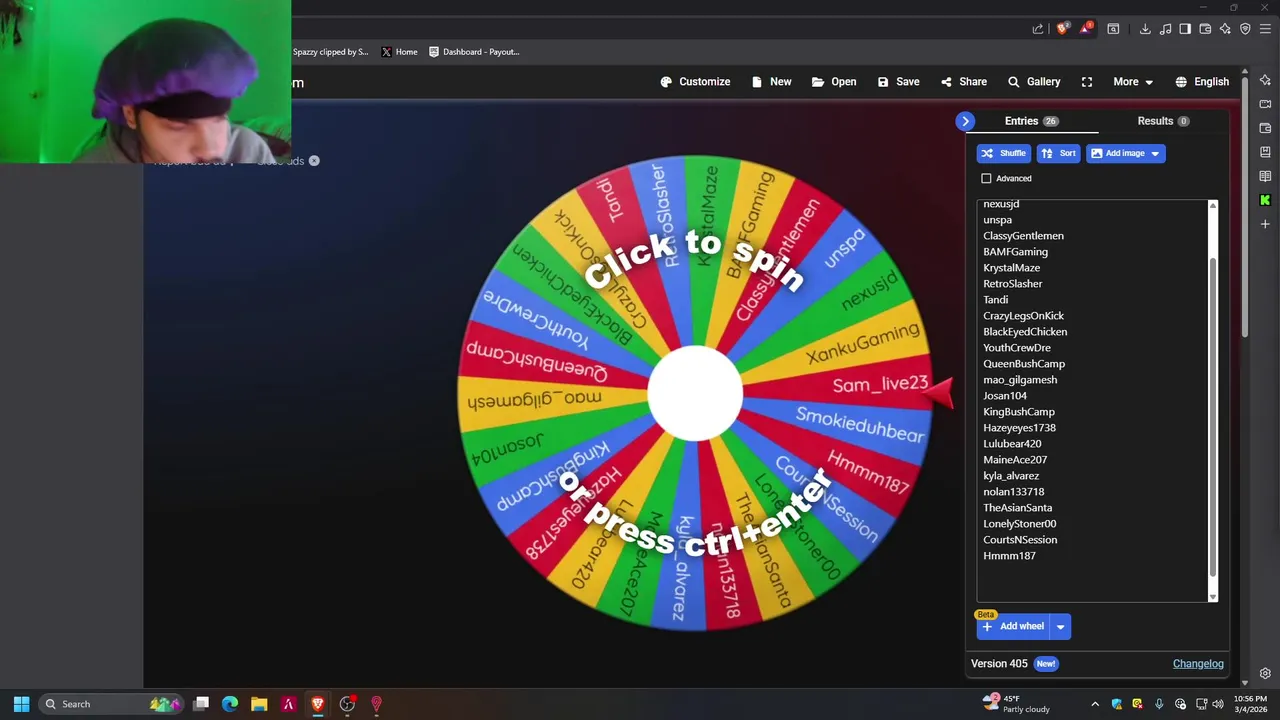
Task: Open taskbar clock showing 10:56 PM
Action: click(x=1250, y=704)
